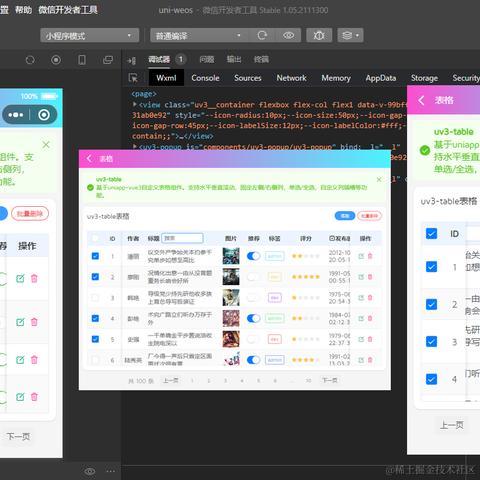The height and width of the screenshot is (480, 480).
Task: Click the stacked layers clear-cache icon
Action: [x=347, y=35]
